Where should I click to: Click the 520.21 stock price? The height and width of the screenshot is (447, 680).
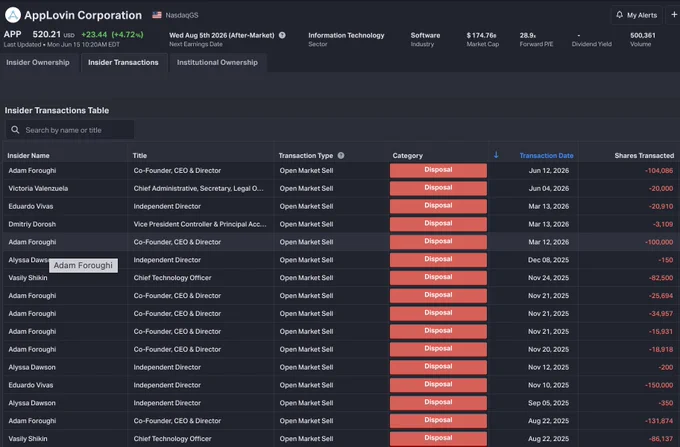(x=47, y=34)
